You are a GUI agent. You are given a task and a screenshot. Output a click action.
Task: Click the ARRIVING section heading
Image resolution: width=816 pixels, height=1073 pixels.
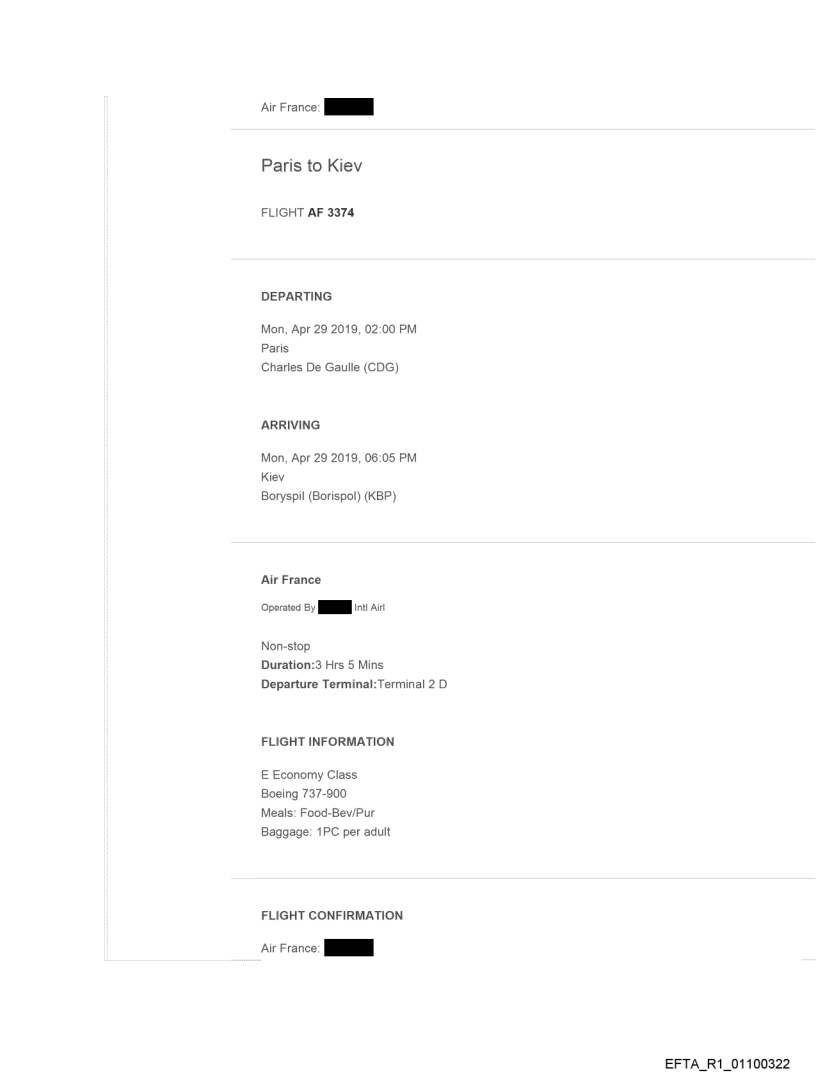click(x=291, y=425)
